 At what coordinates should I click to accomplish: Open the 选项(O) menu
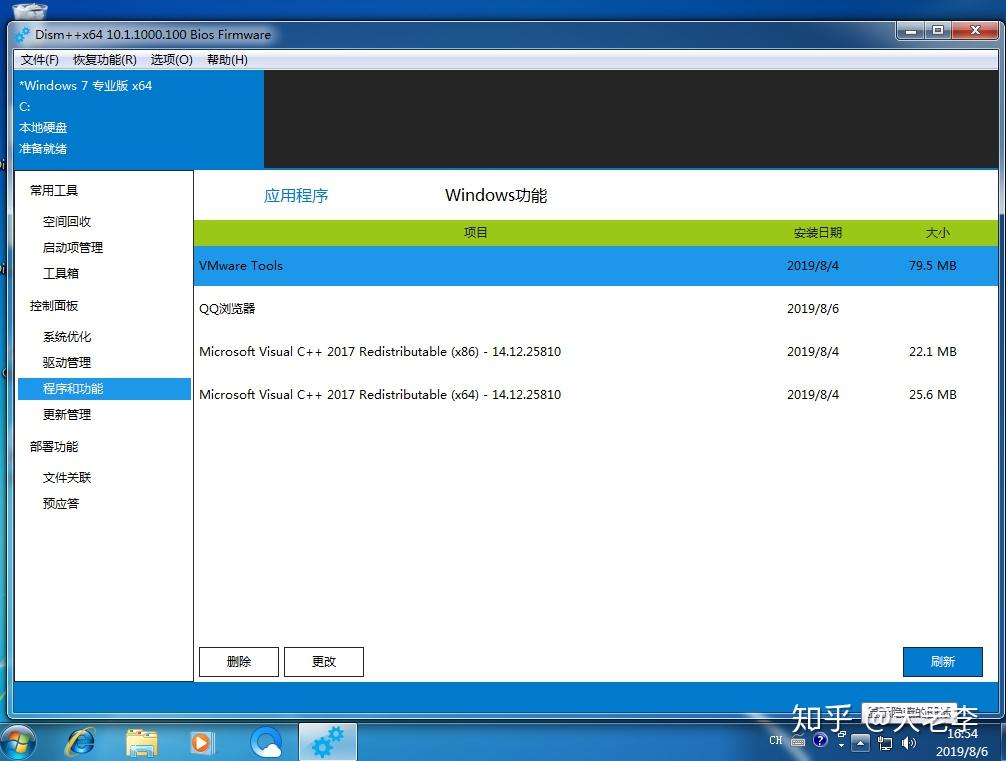[x=171, y=60]
